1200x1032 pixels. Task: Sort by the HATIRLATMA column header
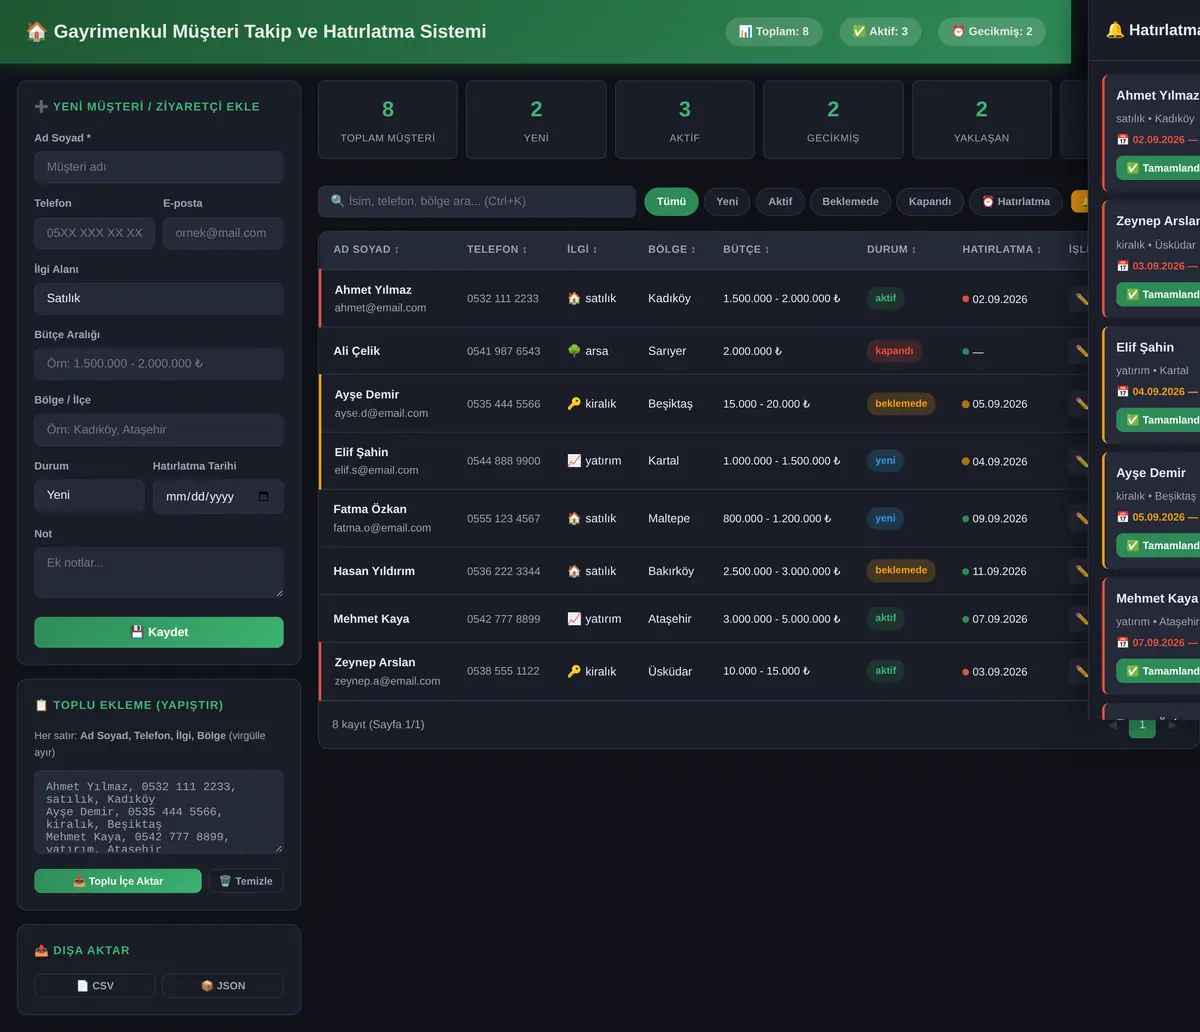click(1002, 249)
